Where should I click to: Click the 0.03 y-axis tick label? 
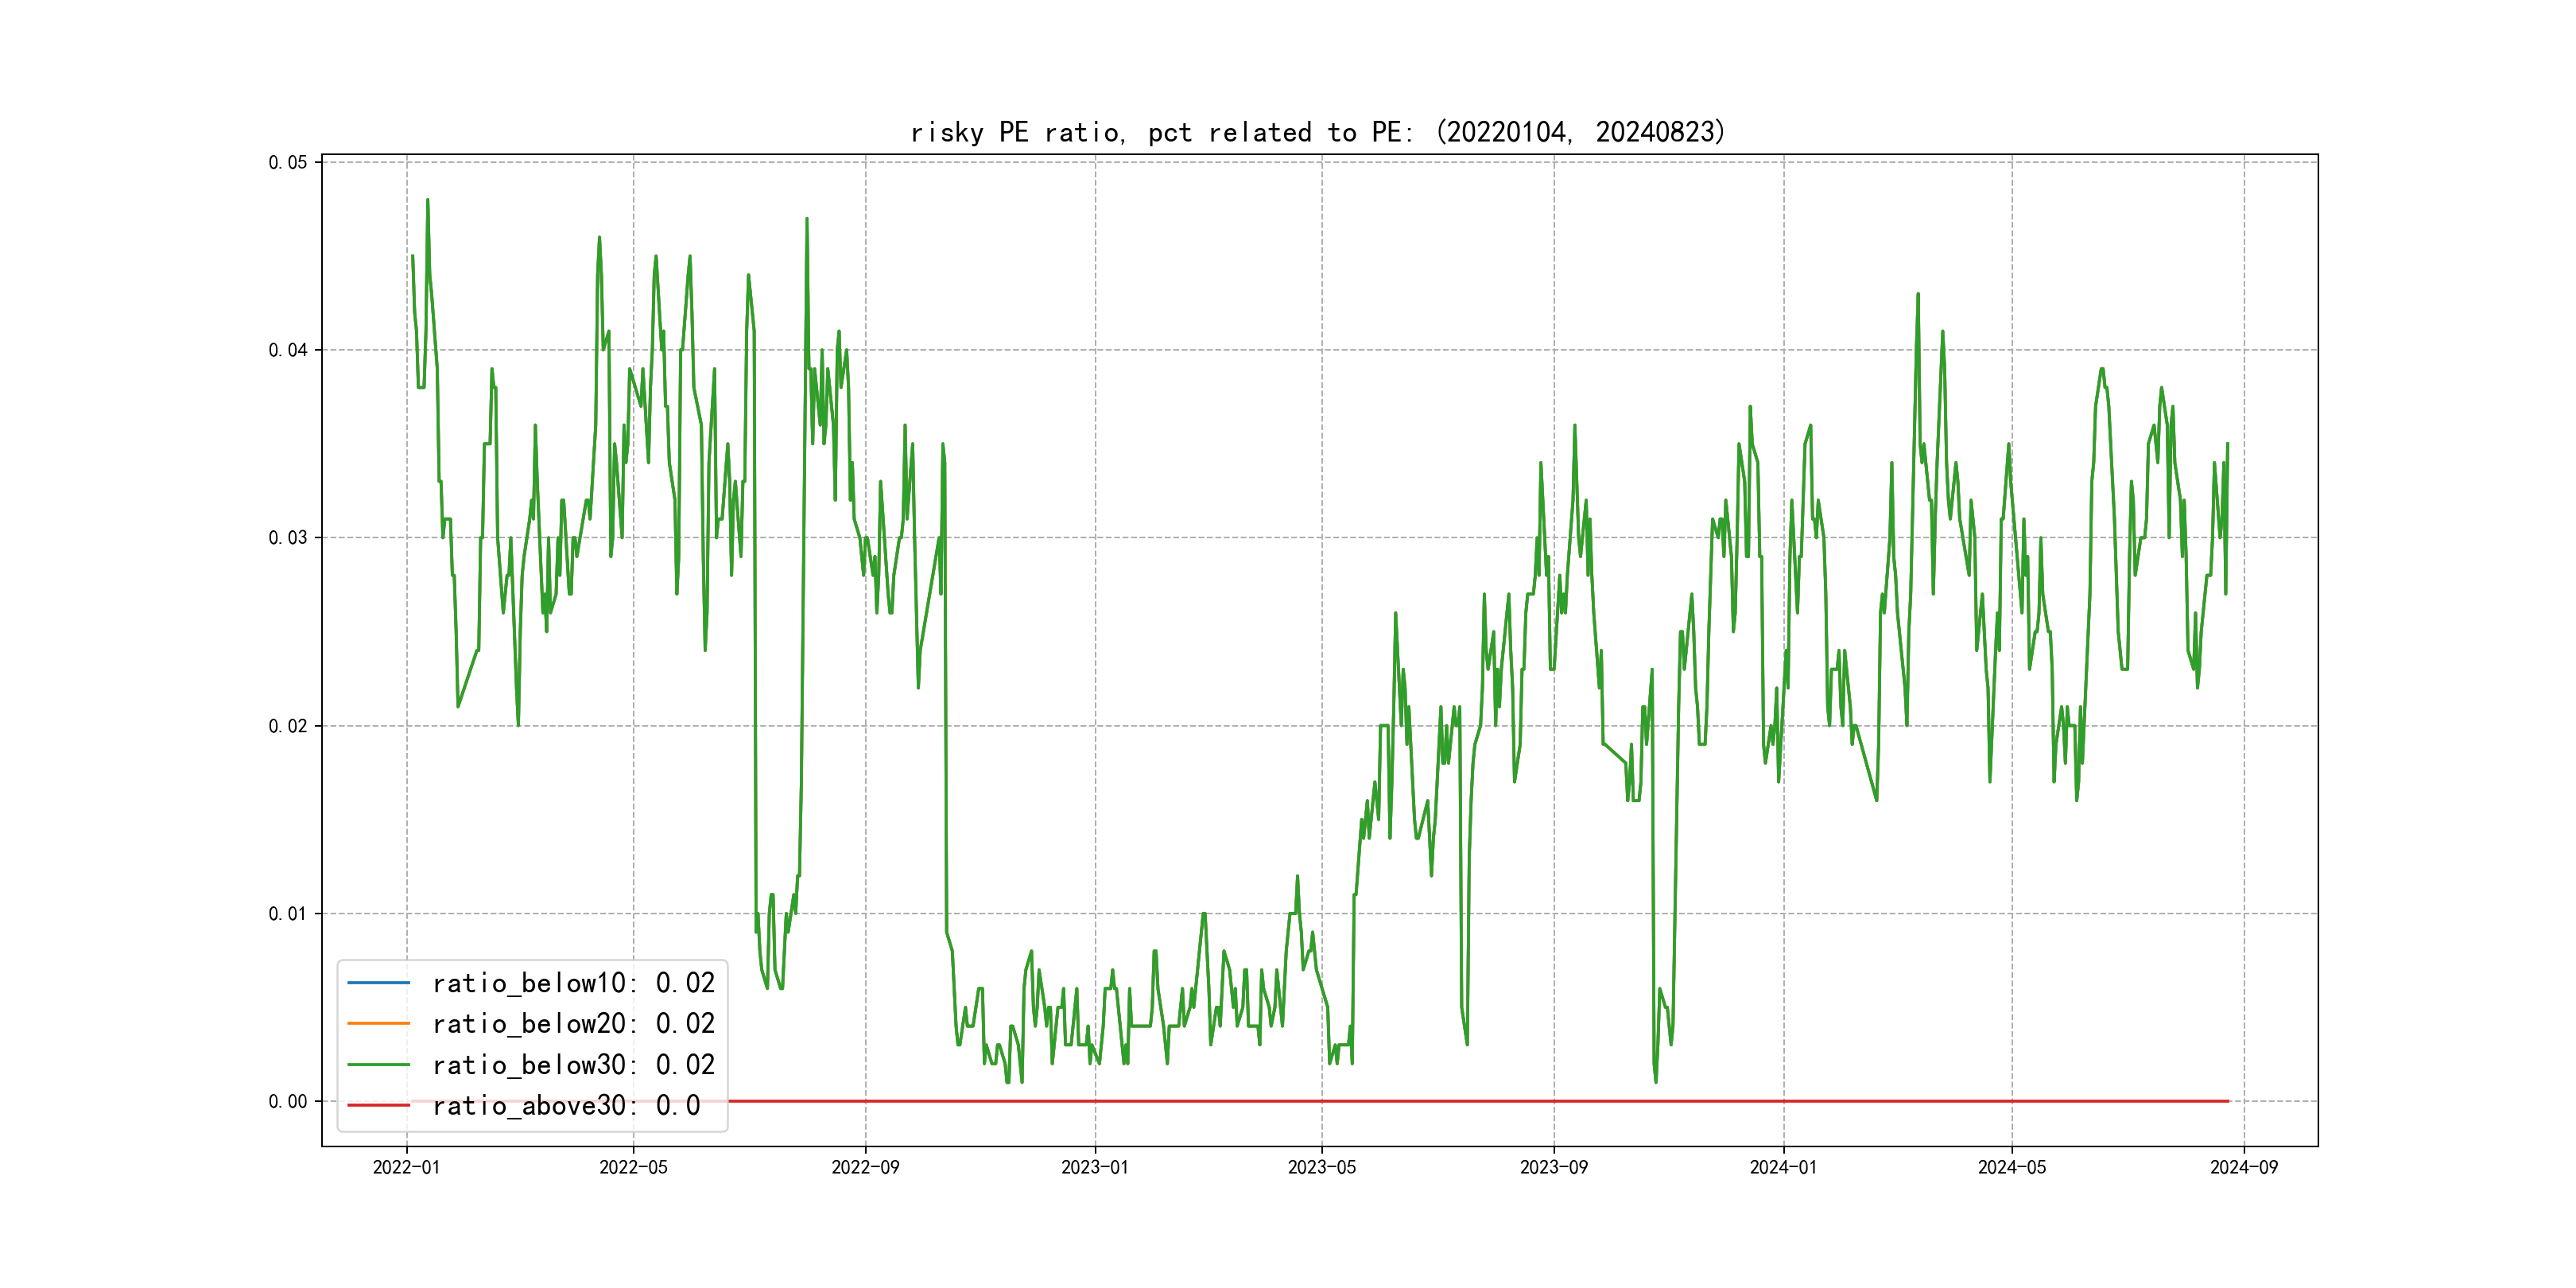pyautogui.click(x=288, y=538)
